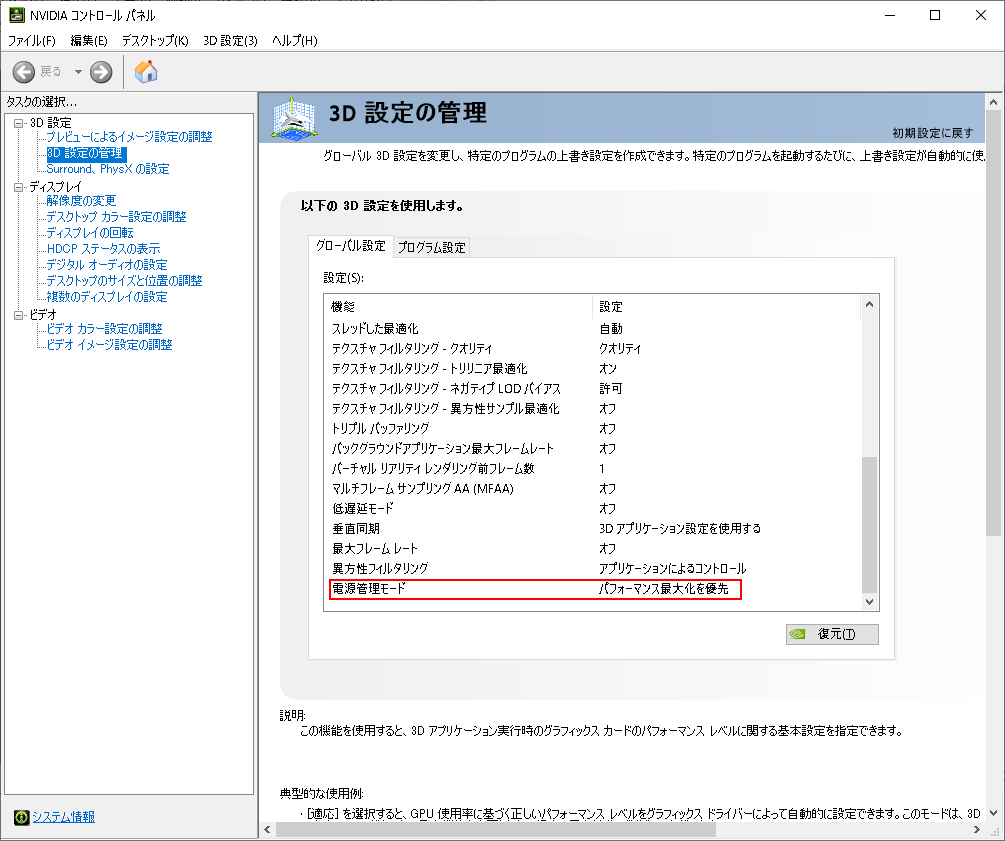
Task: Click main panel vertical scroll-up arrow
Action: point(993,103)
